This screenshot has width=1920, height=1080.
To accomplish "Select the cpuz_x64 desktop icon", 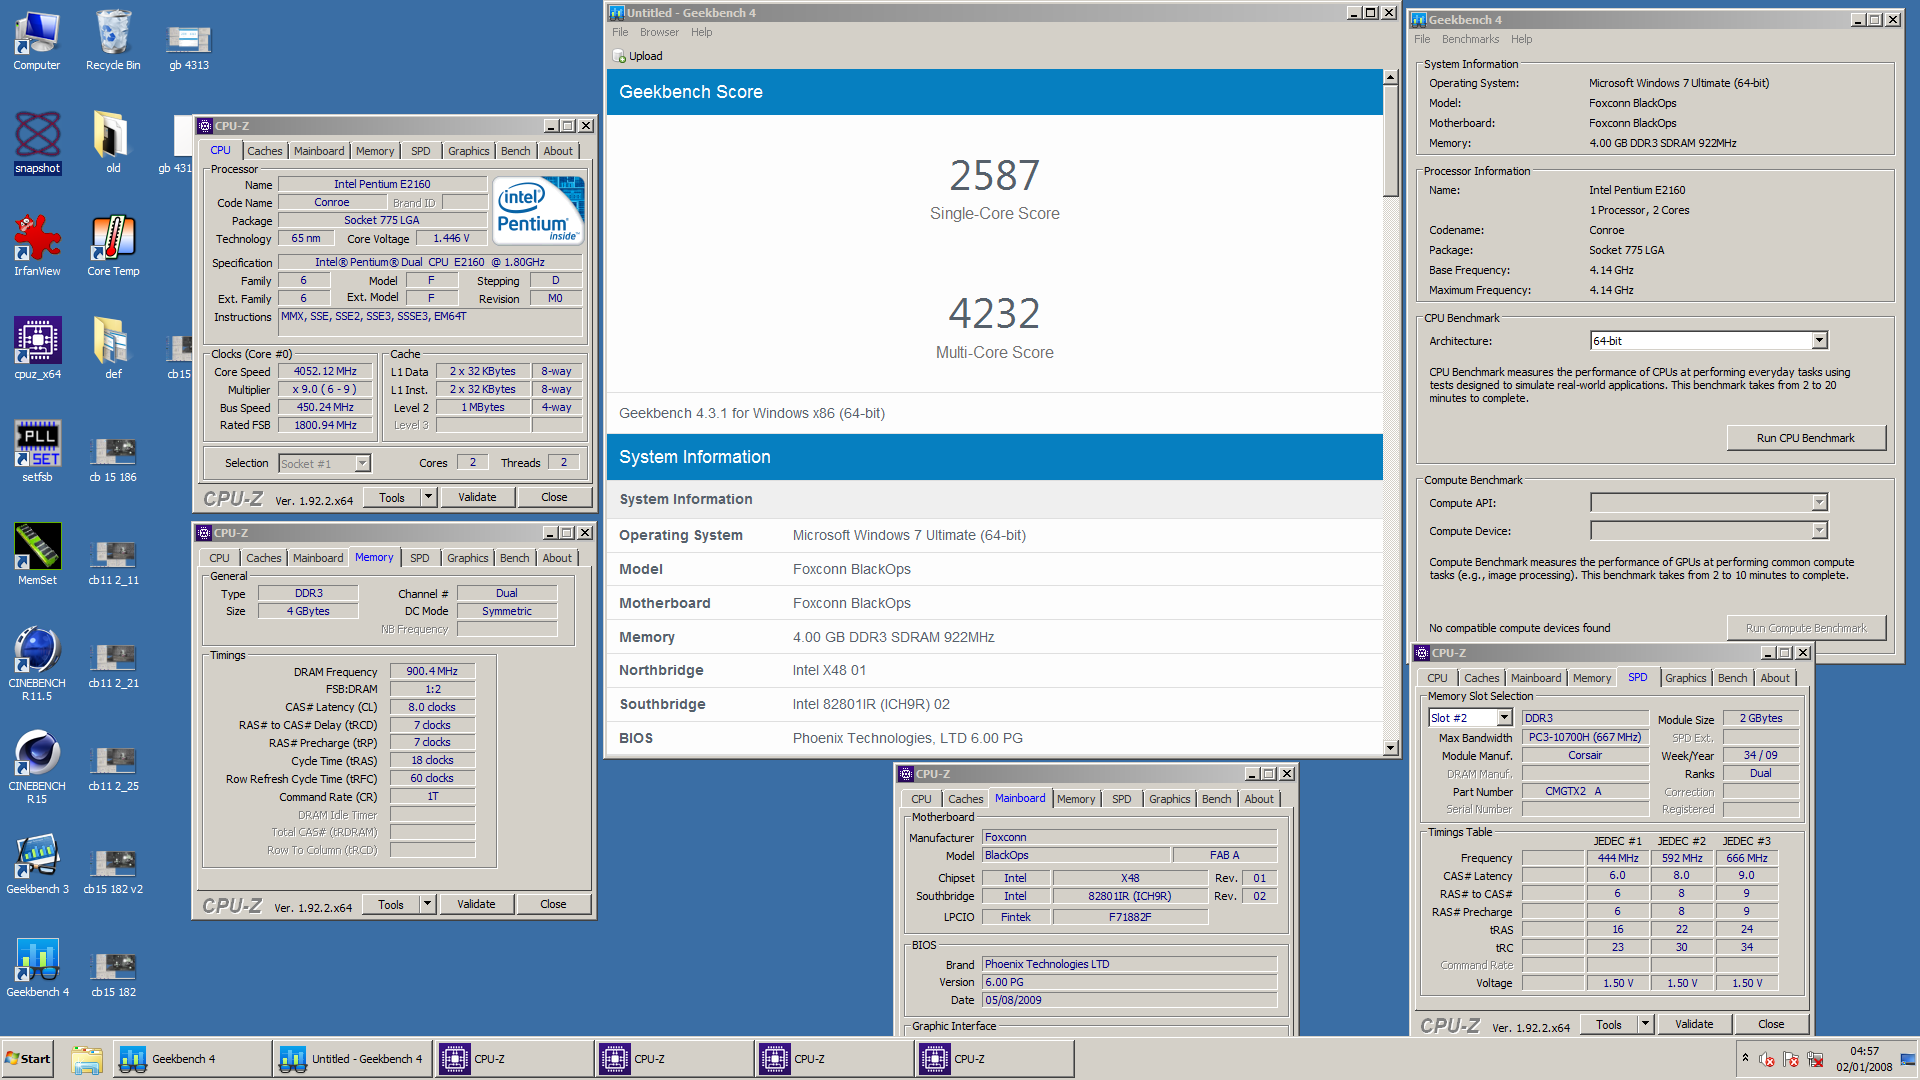I will click(x=37, y=349).
